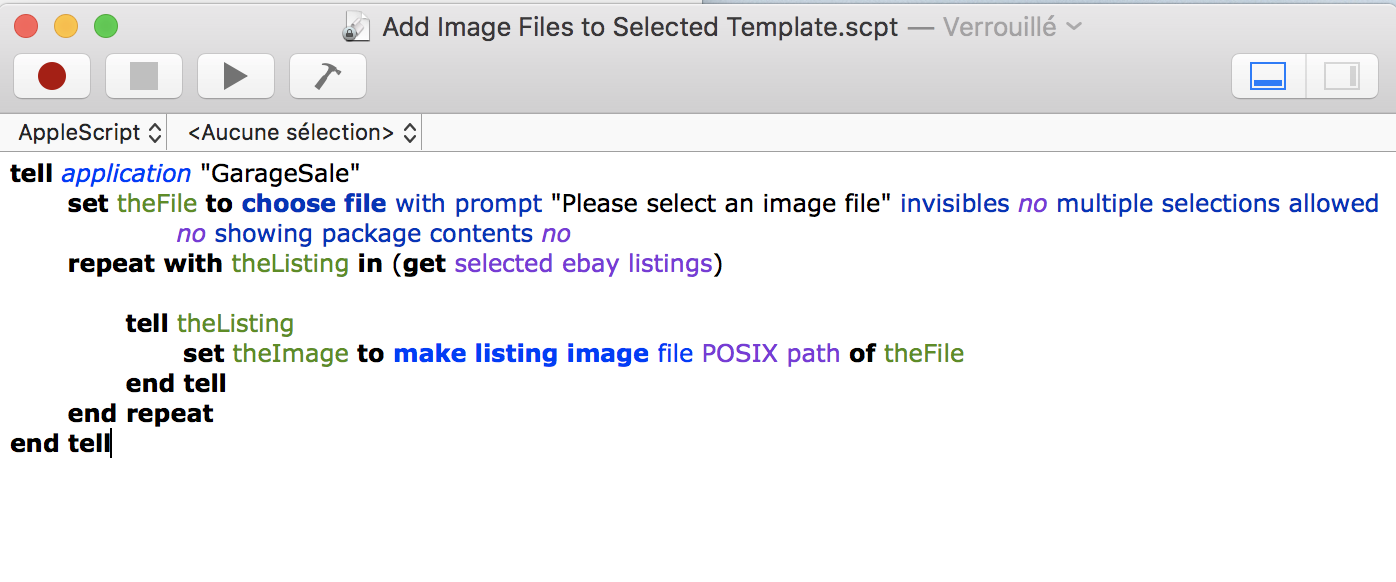Click the "end repeat" line
Image resolution: width=1396 pixels, height=582 pixels.
pyautogui.click(x=141, y=414)
